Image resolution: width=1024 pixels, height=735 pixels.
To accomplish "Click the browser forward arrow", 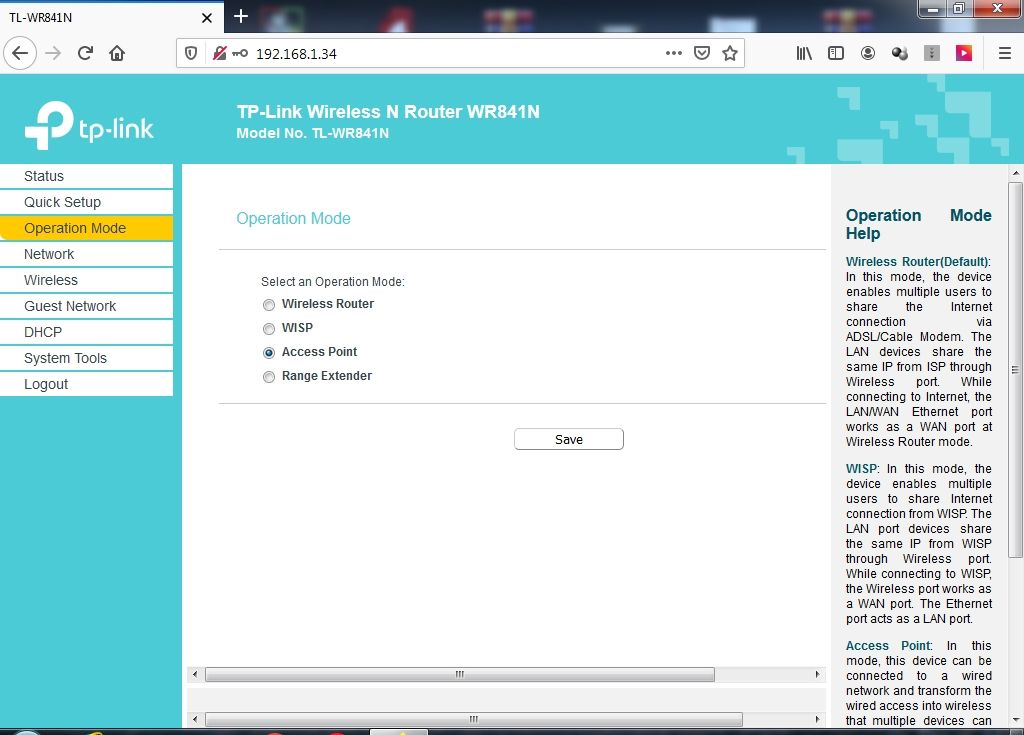I will click(53, 53).
